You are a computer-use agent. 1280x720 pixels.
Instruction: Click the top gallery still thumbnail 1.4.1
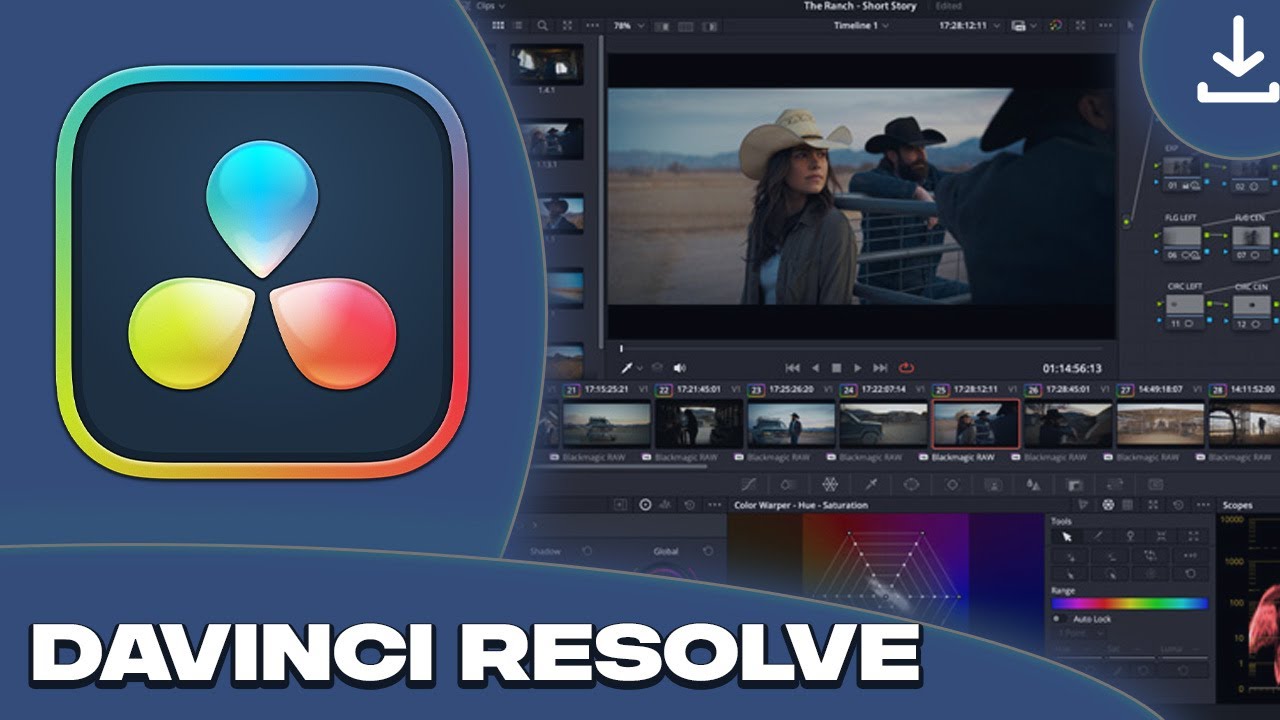(x=547, y=66)
